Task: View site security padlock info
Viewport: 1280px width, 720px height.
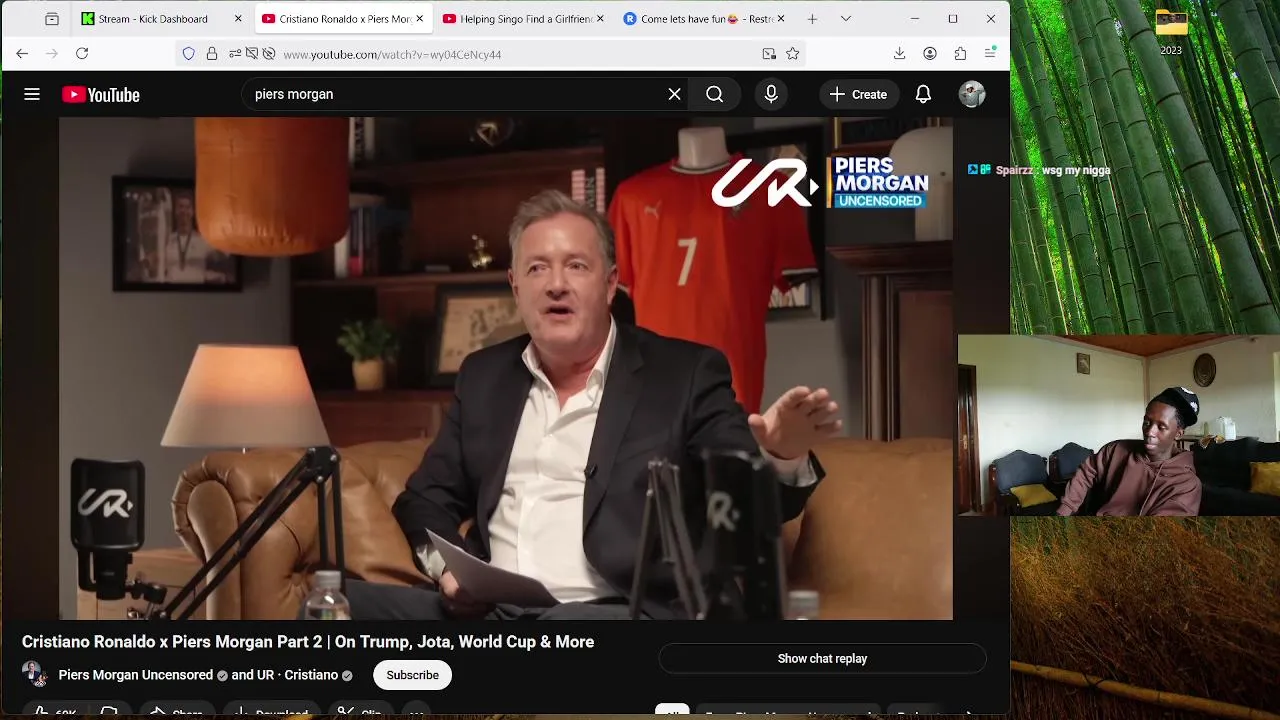Action: 211,54
